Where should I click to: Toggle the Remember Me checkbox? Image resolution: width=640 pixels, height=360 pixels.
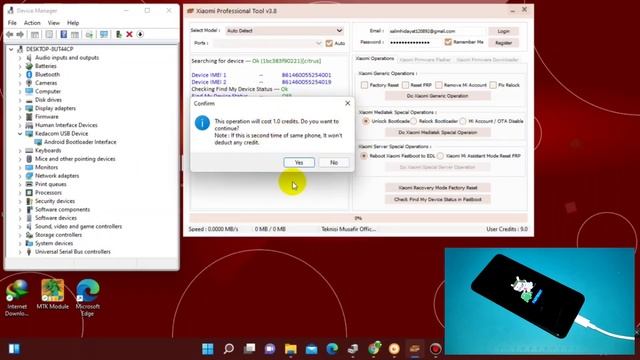(x=448, y=42)
